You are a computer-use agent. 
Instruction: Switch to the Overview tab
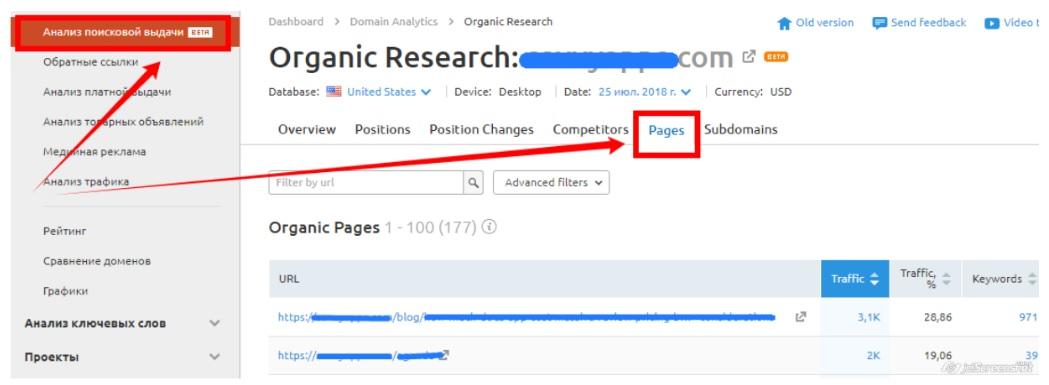point(307,130)
